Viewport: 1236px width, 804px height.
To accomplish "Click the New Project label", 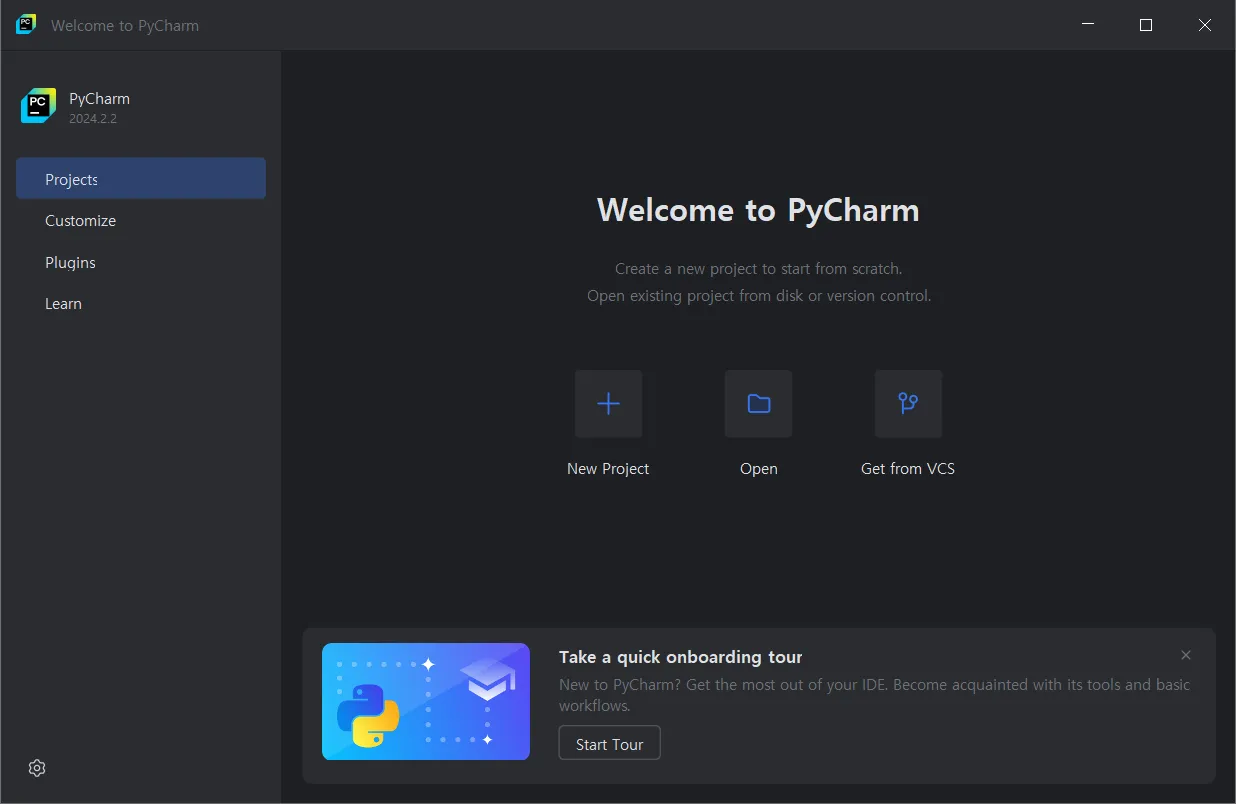I will click(x=608, y=469).
